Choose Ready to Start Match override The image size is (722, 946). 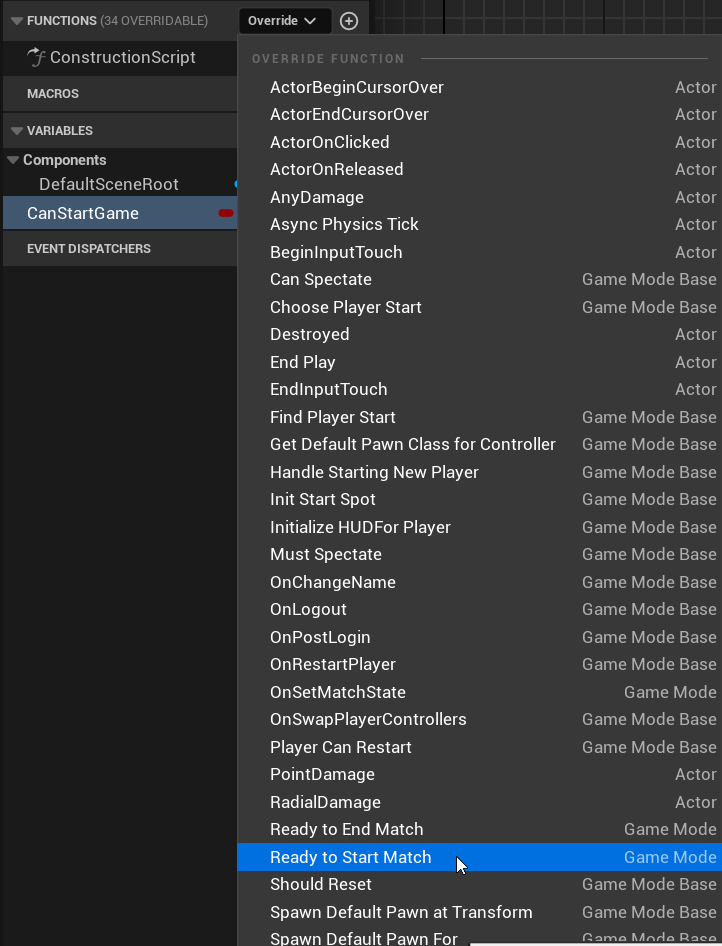[351, 857]
